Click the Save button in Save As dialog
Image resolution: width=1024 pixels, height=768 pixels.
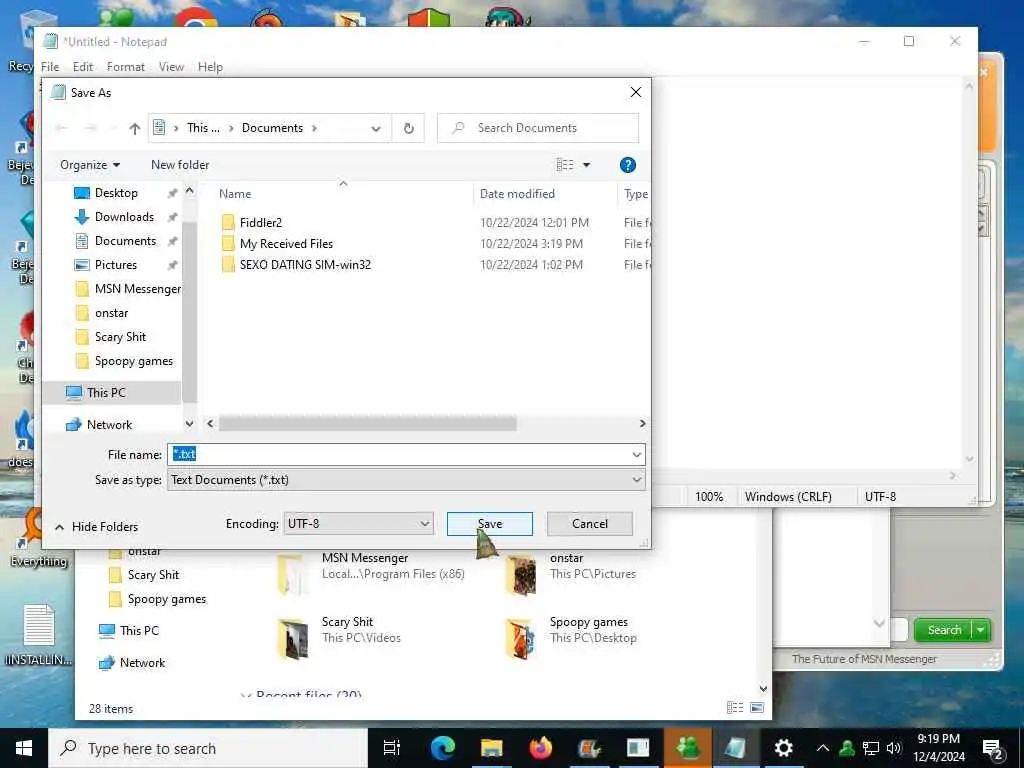pos(490,524)
